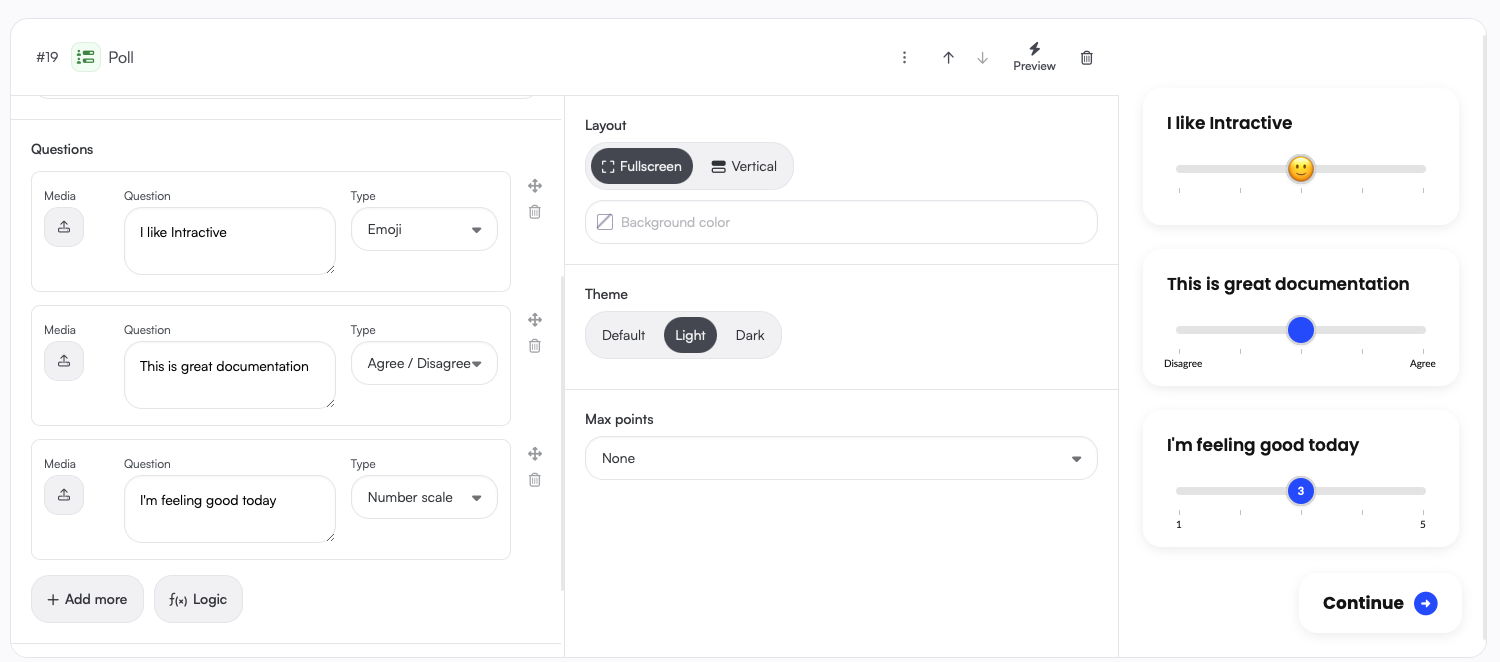Expand the Agree / Disagree type dropdown

(424, 363)
